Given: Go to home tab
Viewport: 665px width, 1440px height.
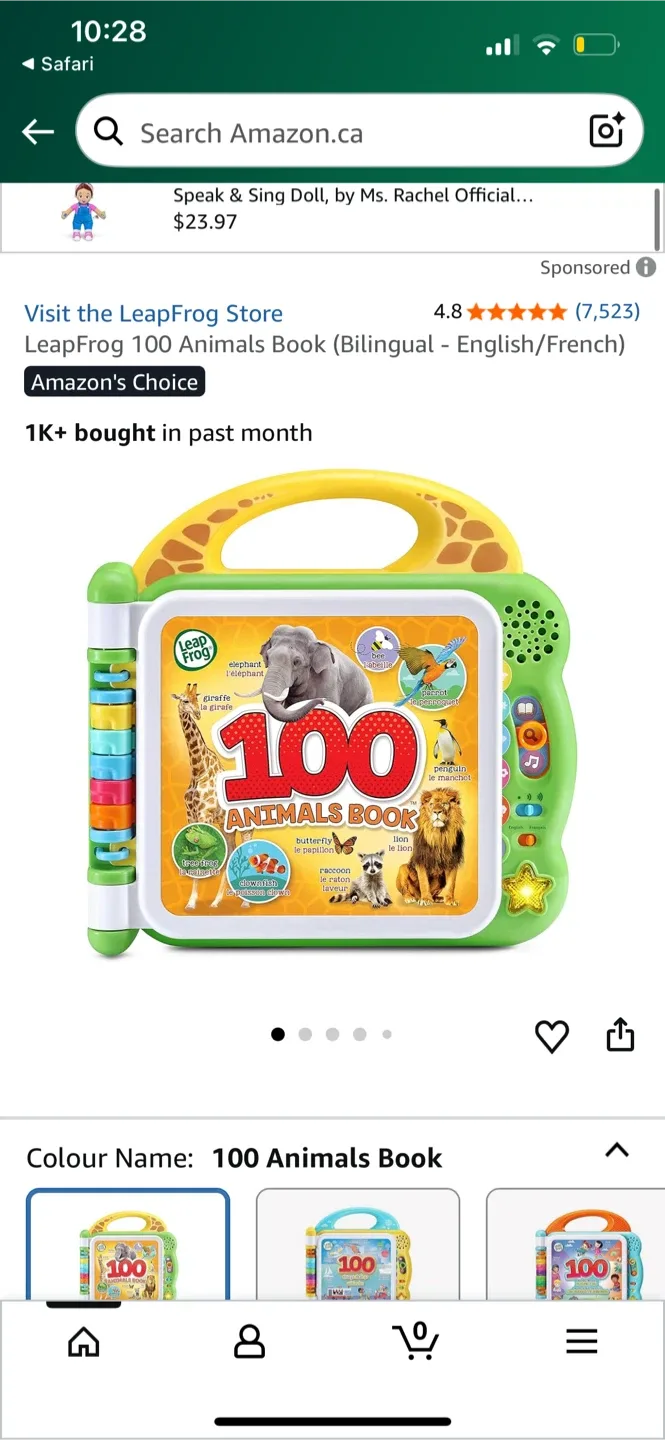Looking at the screenshot, I should (84, 1342).
